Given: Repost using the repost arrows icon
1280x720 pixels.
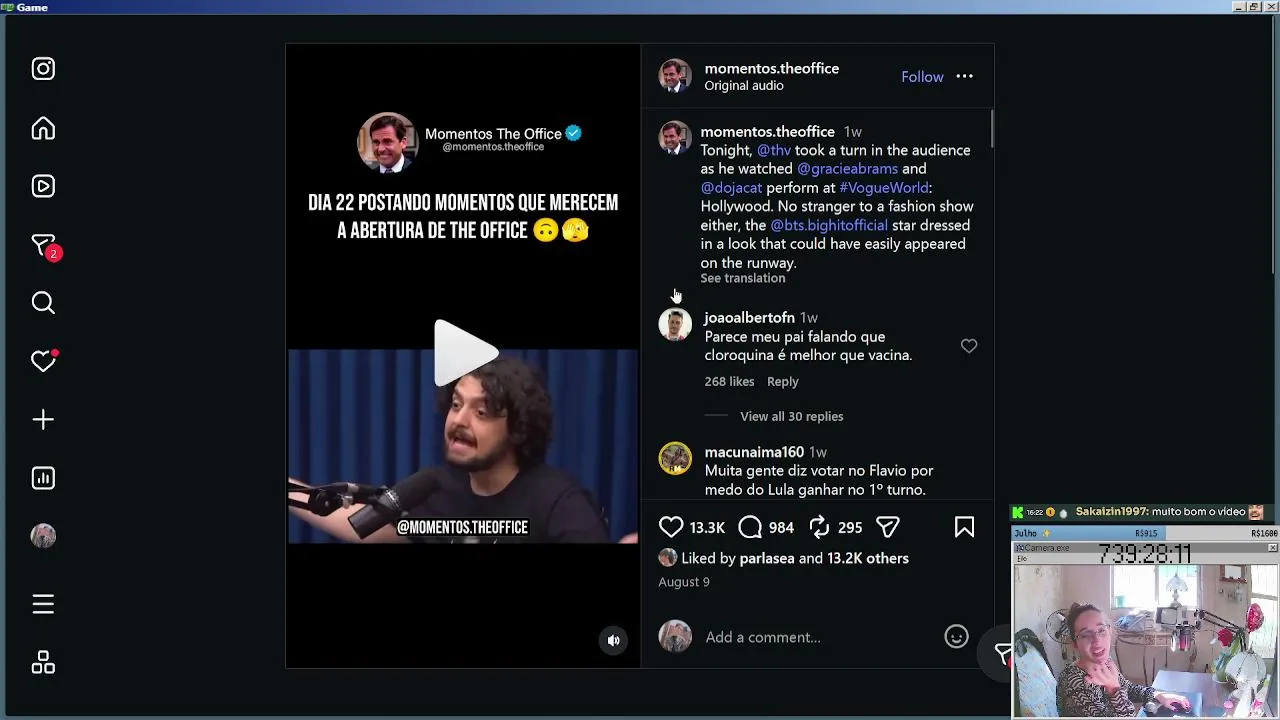Looking at the screenshot, I should pyautogui.click(x=819, y=527).
